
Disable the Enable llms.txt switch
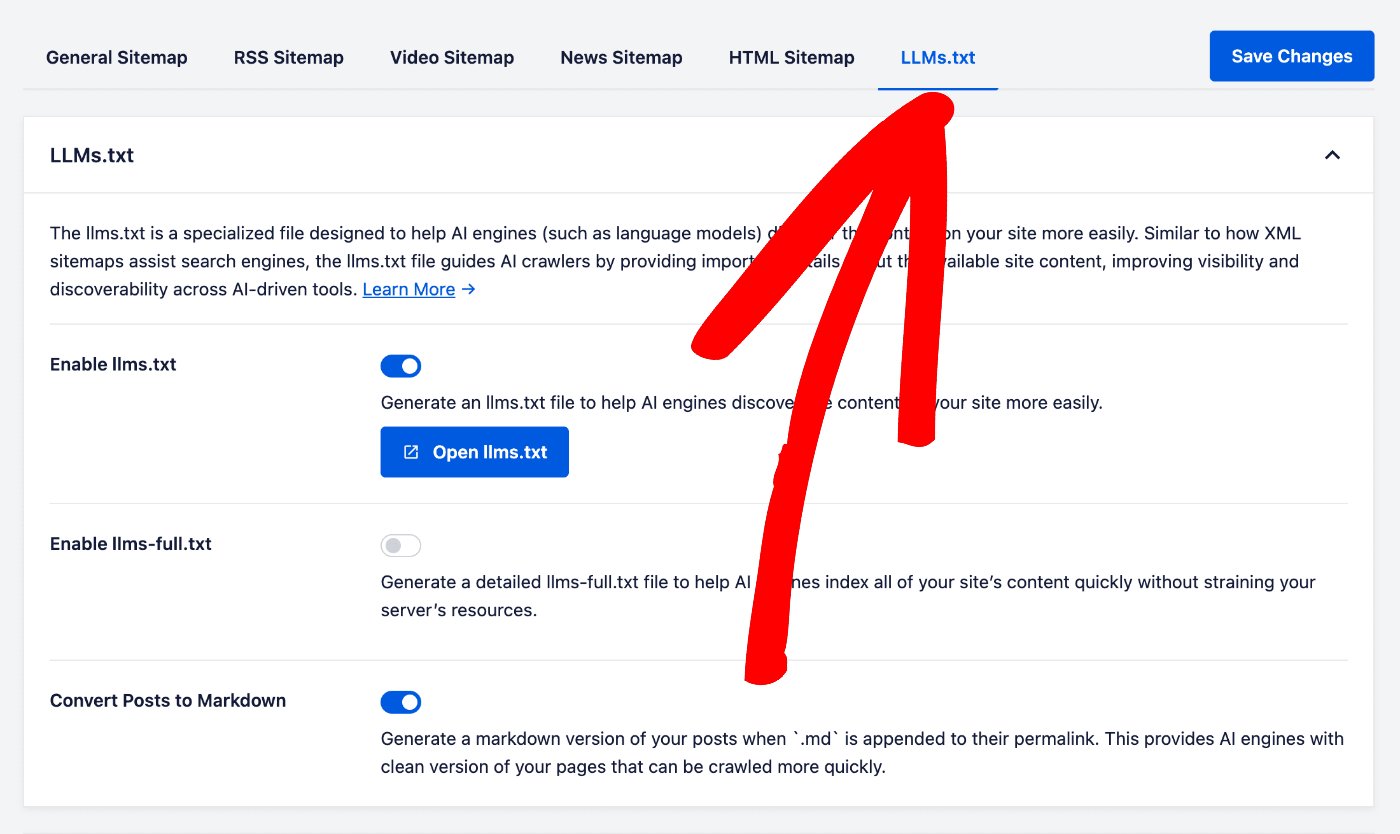(400, 366)
